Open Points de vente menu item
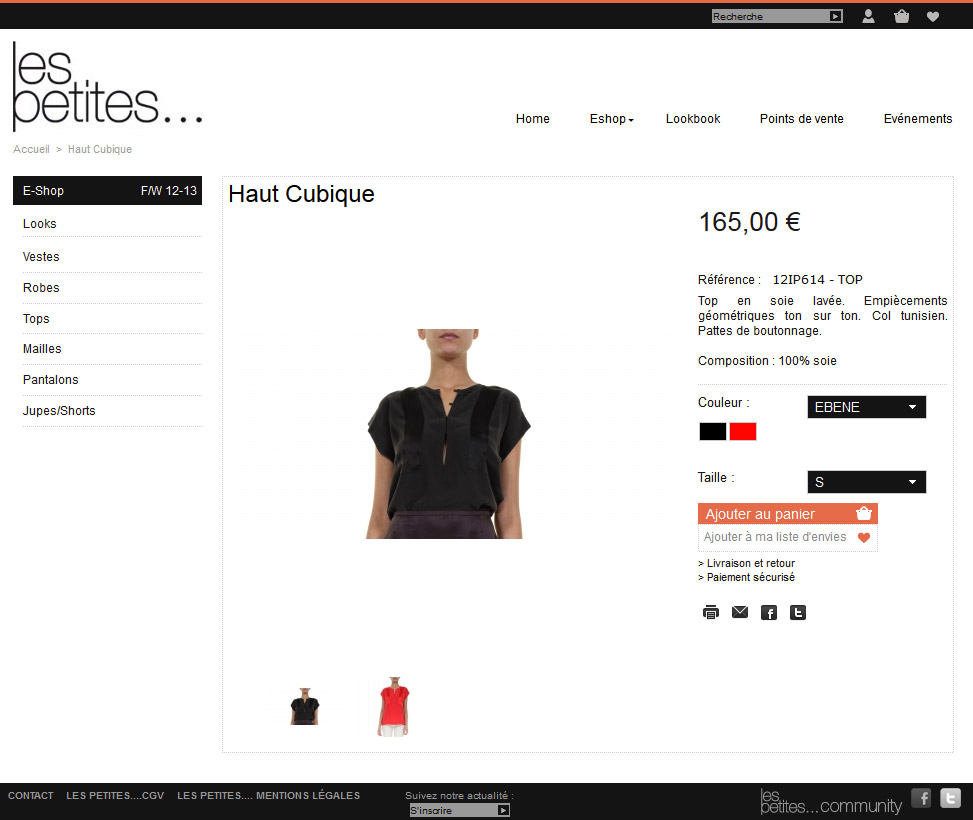 coord(801,119)
